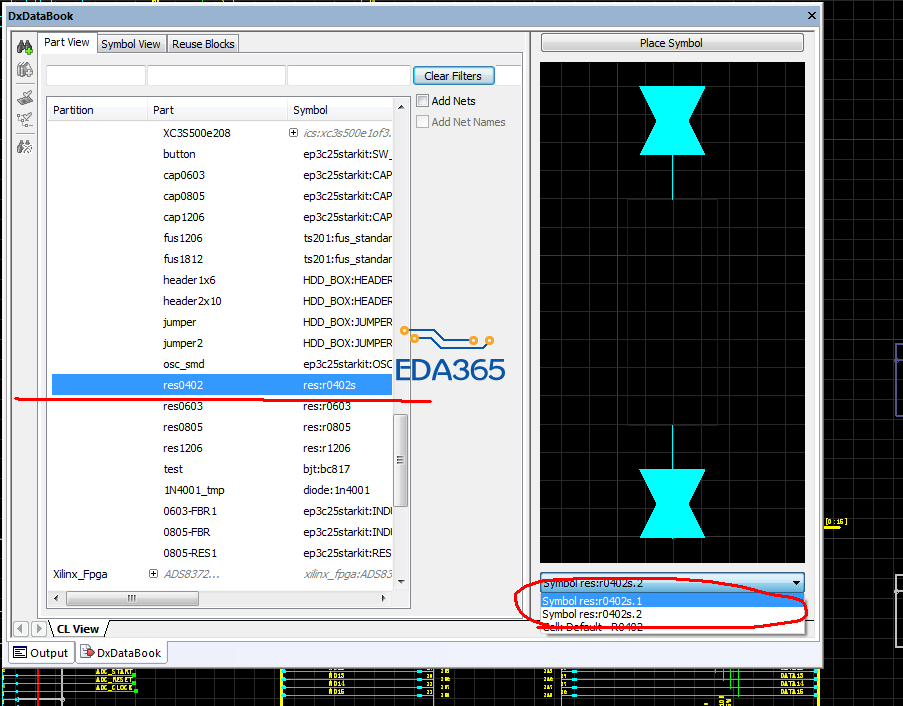Select the cap0603 part row
Viewport: 903px width, 706px height.
[x=222, y=175]
